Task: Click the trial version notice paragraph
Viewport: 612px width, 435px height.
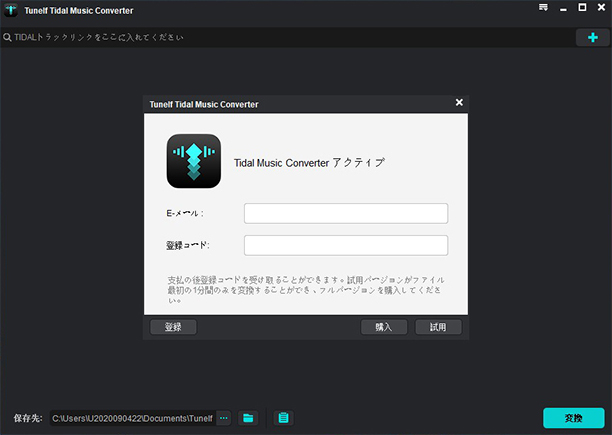Action: pos(306,290)
